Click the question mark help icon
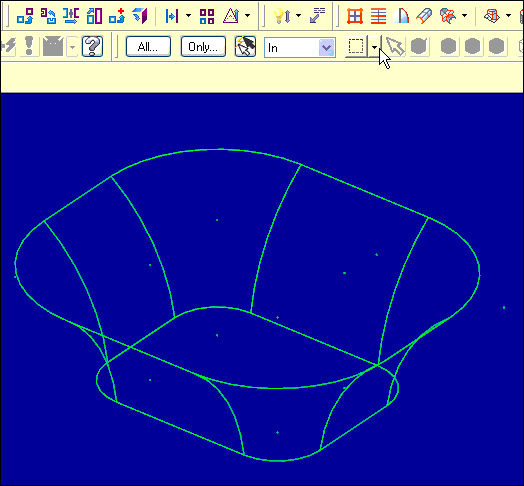524x486 pixels. pyautogui.click(x=93, y=46)
